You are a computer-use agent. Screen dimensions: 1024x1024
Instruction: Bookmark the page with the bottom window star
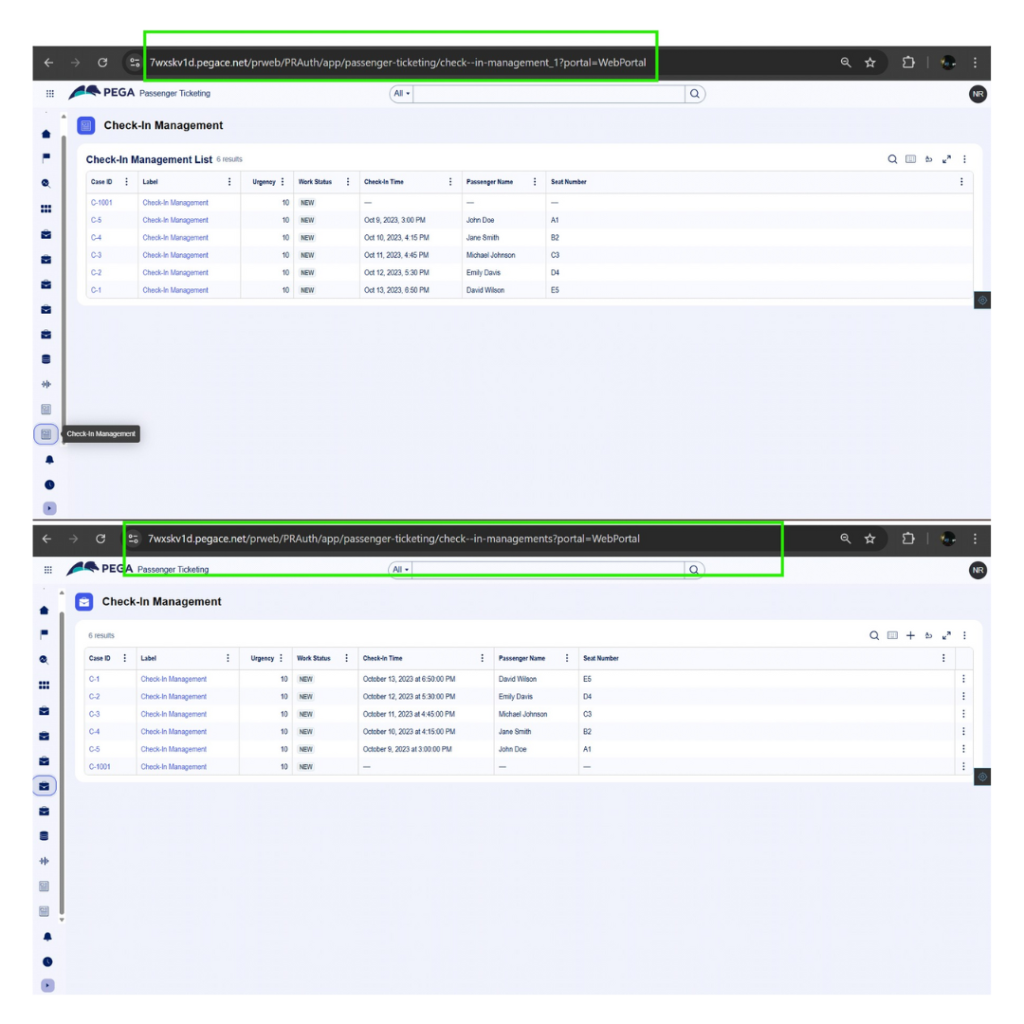[870, 538]
